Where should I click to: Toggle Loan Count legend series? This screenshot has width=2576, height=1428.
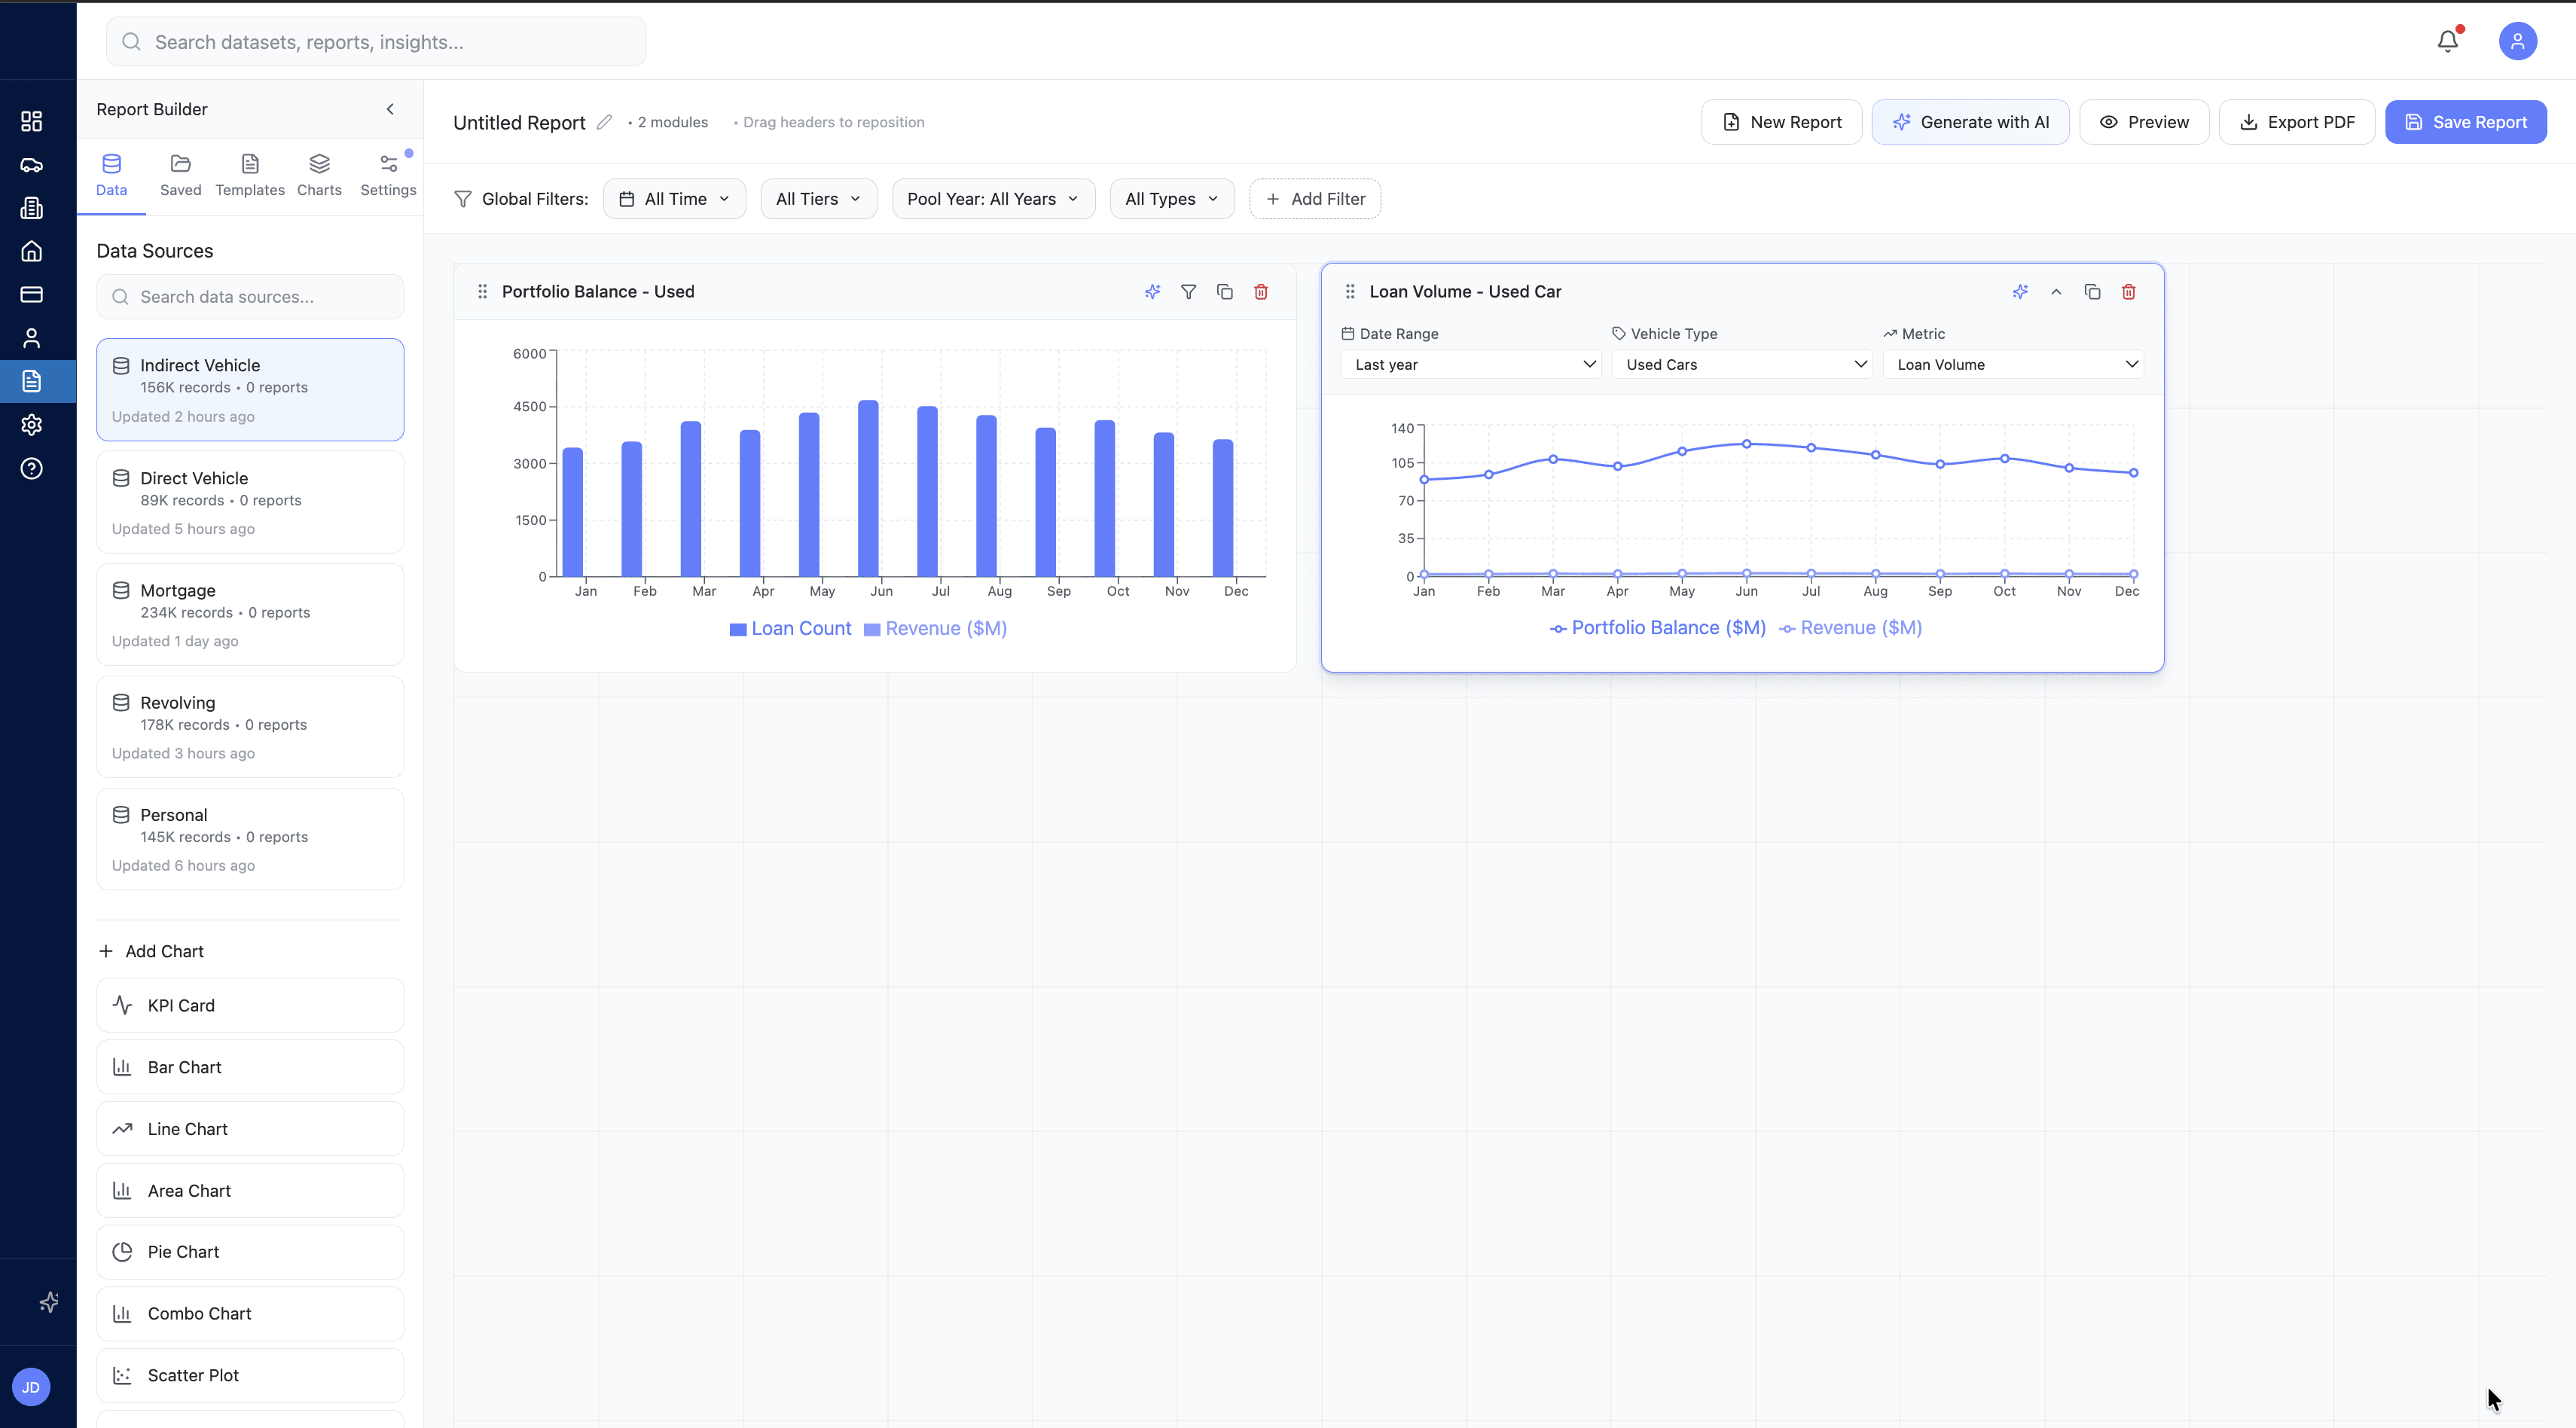[x=790, y=629]
